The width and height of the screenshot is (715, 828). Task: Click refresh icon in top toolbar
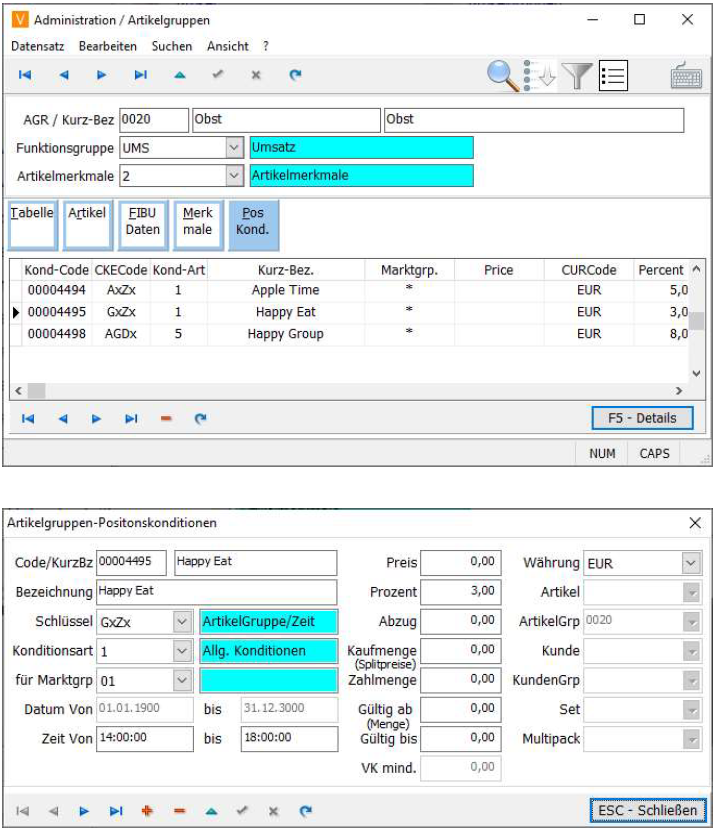pos(295,75)
